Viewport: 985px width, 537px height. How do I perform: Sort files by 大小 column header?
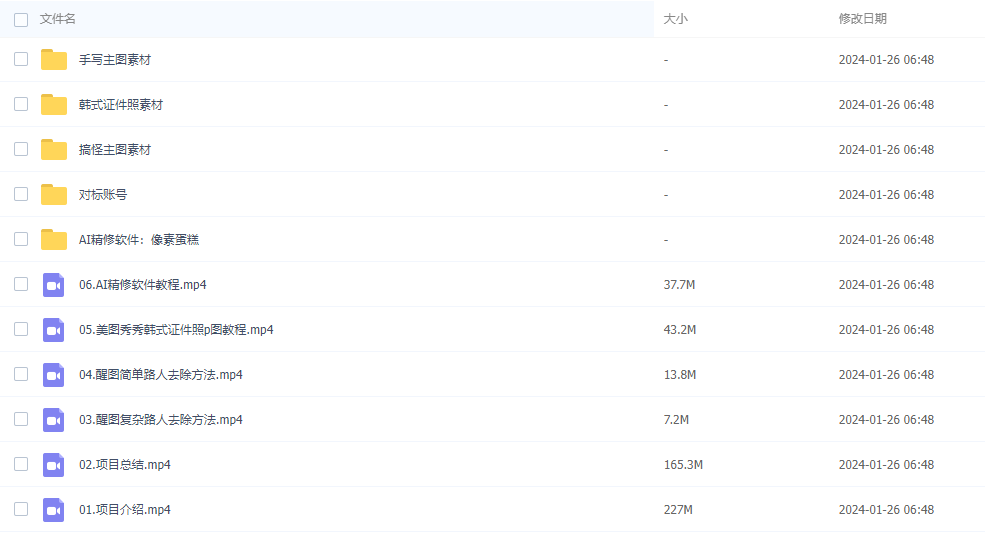coord(676,19)
